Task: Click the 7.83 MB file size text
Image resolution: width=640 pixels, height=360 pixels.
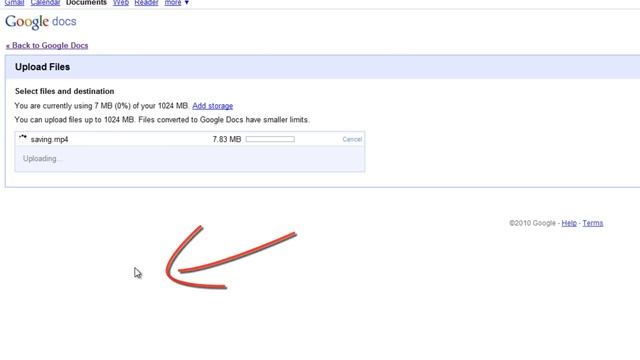Action: [x=227, y=139]
